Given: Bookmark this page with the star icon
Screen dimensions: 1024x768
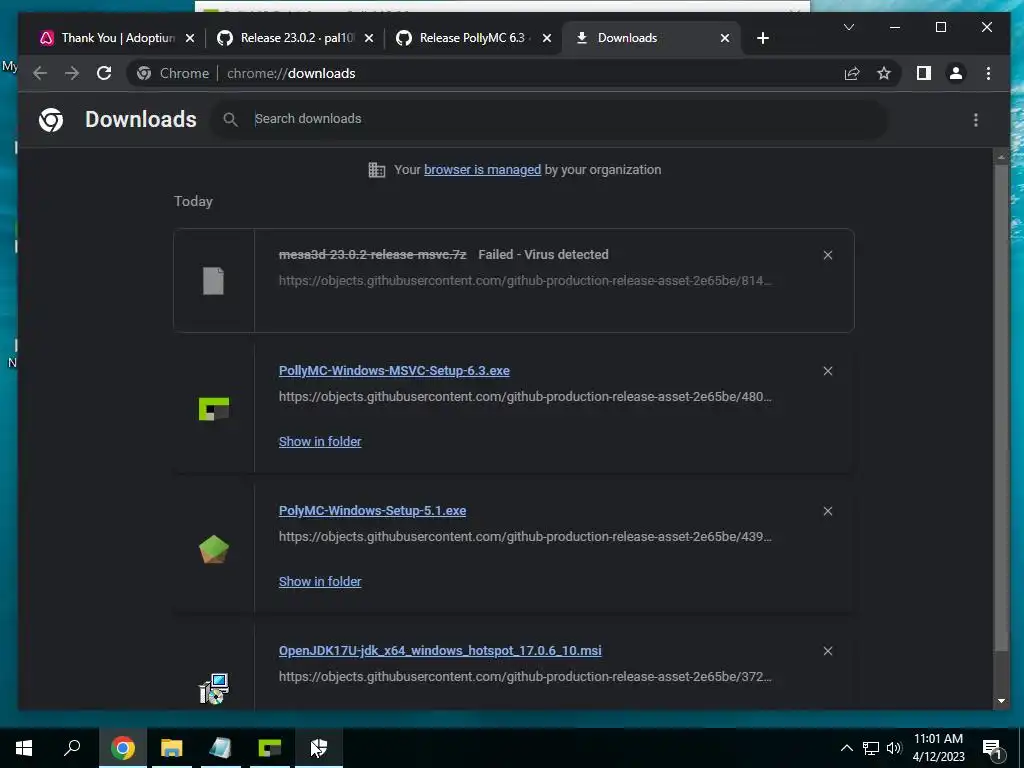Looking at the screenshot, I should pyautogui.click(x=884, y=73).
